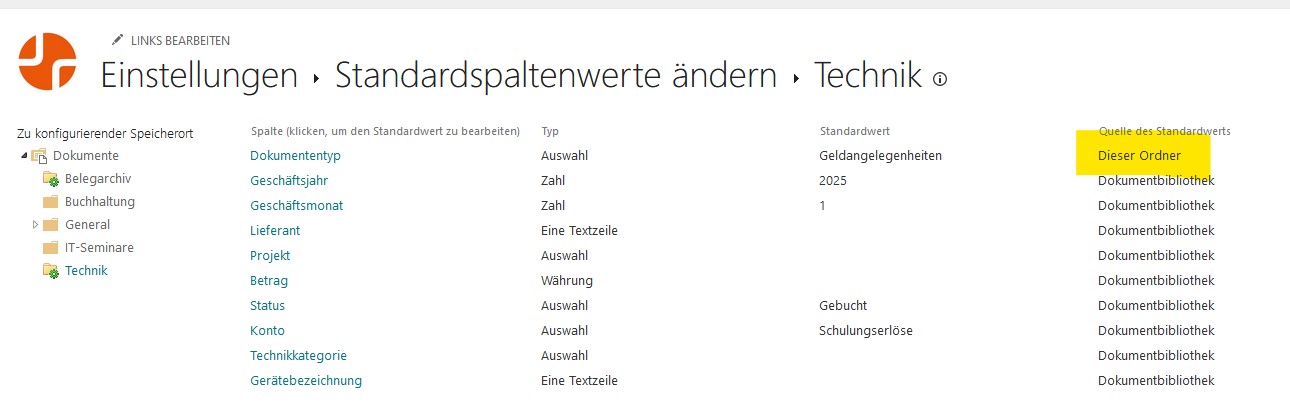Click the Buchhaltung folder icon

(51, 202)
